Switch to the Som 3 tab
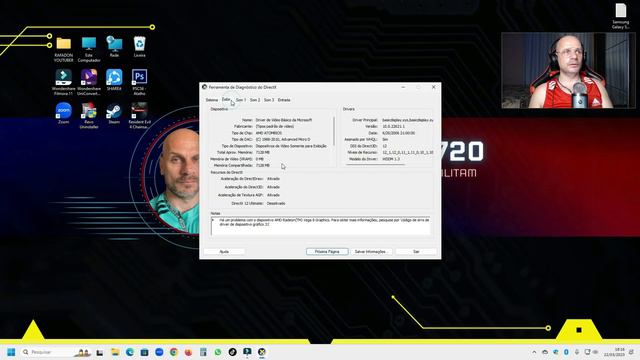The image size is (640, 360). (269, 100)
